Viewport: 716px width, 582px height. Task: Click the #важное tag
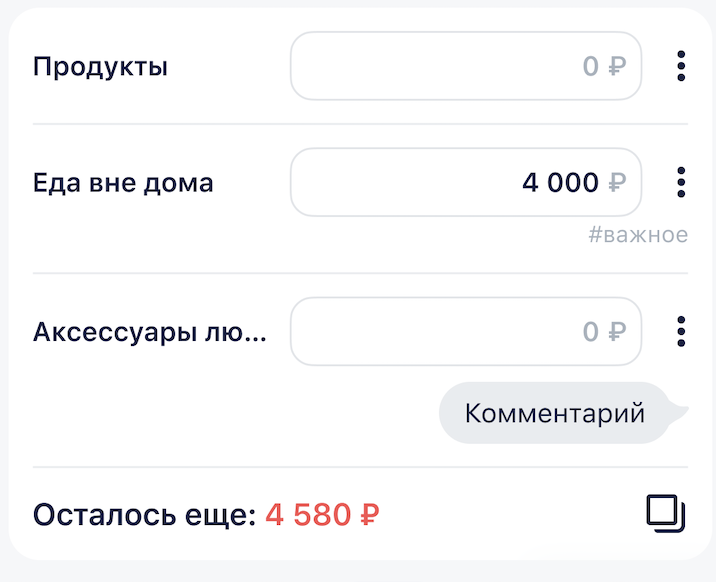pos(637,235)
